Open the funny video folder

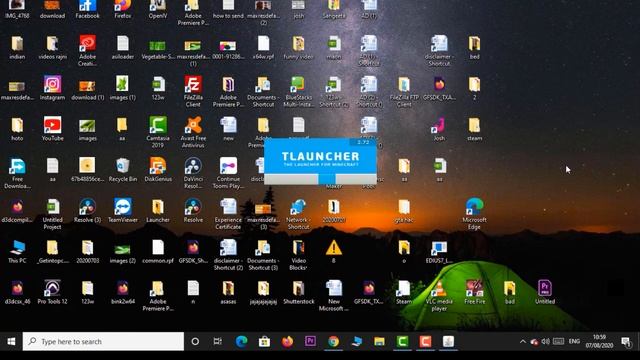[x=298, y=47]
